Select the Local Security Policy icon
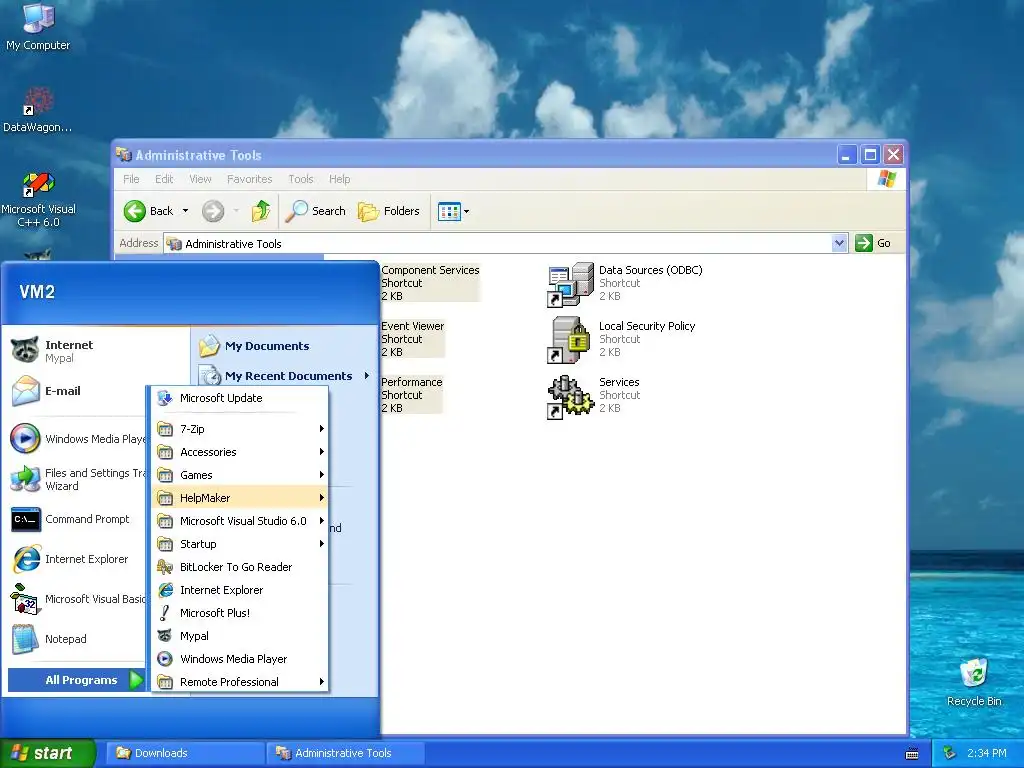This screenshot has width=1024, height=768. [570, 340]
